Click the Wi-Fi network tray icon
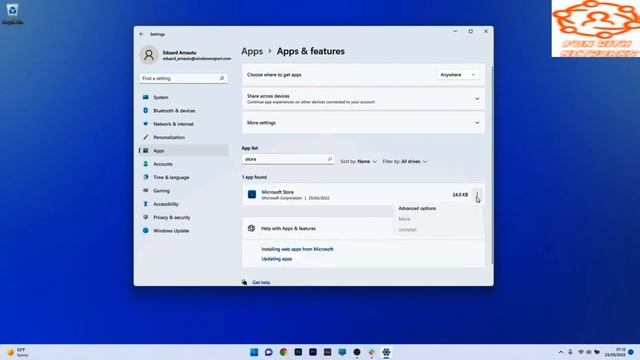This screenshot has width=640, height=360. click(580, 352)
